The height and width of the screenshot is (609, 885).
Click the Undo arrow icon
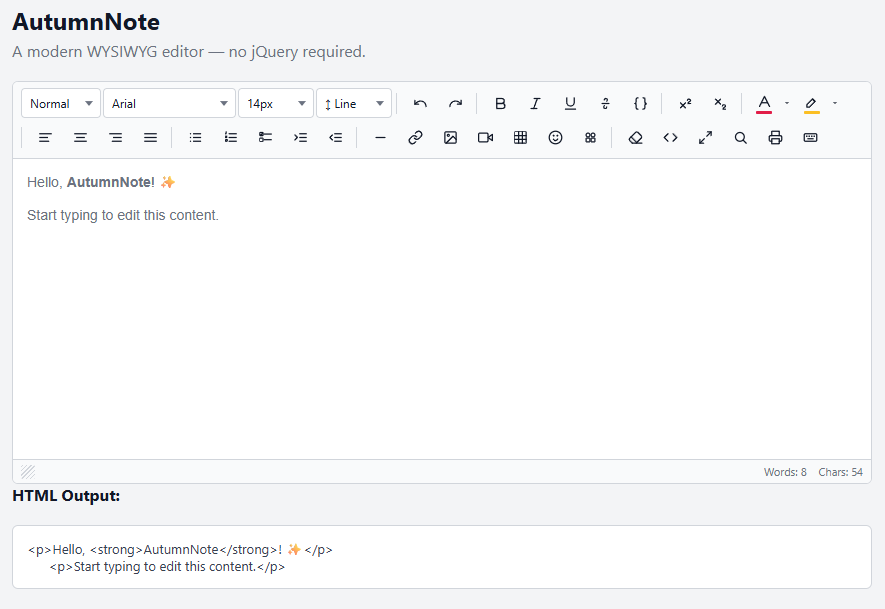(x=420, y=104)
